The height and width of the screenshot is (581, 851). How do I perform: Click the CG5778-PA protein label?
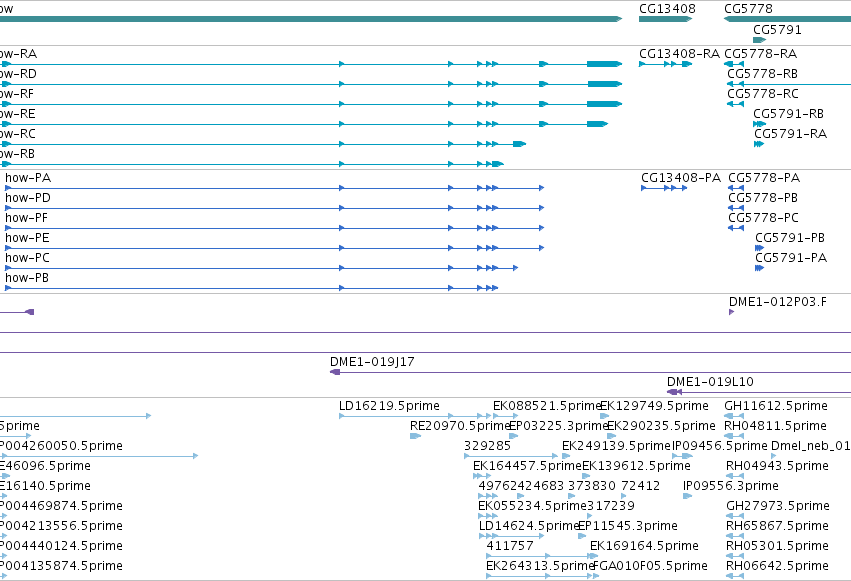click(x=764, y=178)
